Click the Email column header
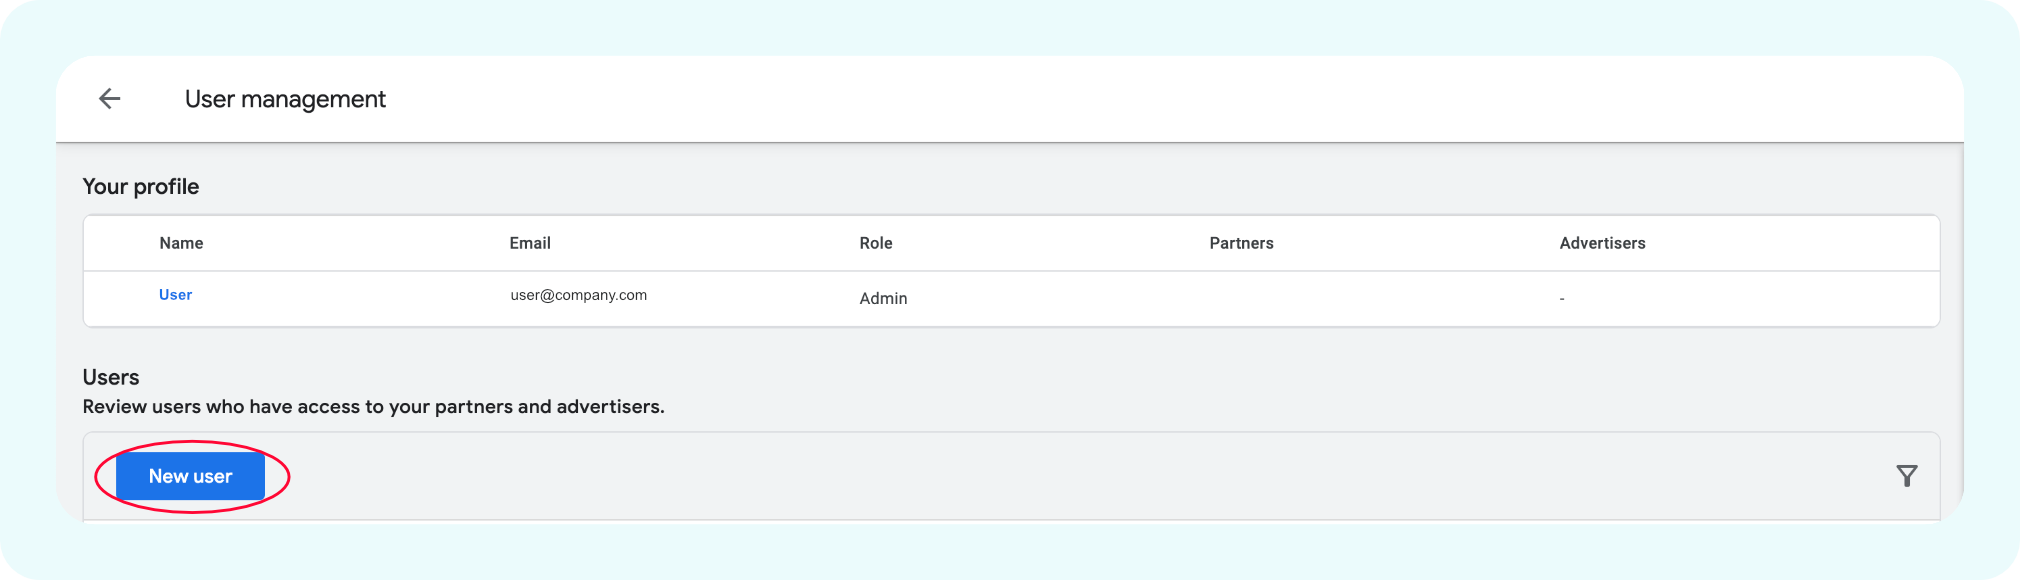 coord(530,243)
